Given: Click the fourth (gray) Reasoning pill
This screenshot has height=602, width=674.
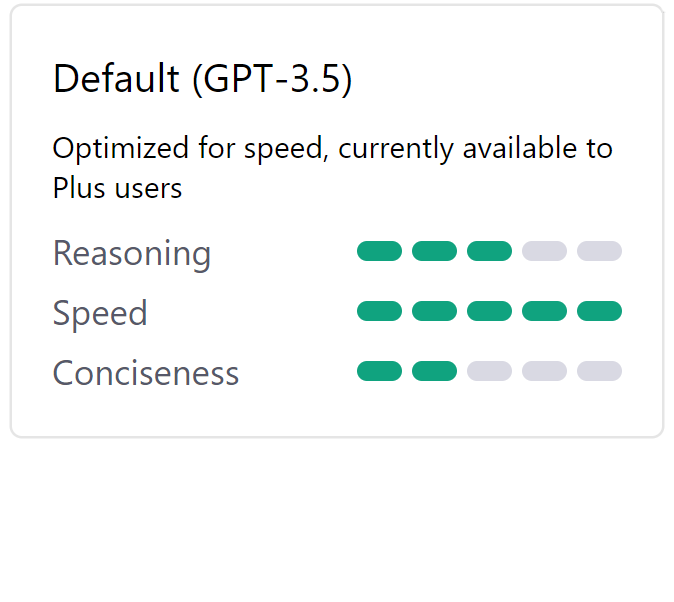Looking at the screenshot, I should tap(544, 251).
